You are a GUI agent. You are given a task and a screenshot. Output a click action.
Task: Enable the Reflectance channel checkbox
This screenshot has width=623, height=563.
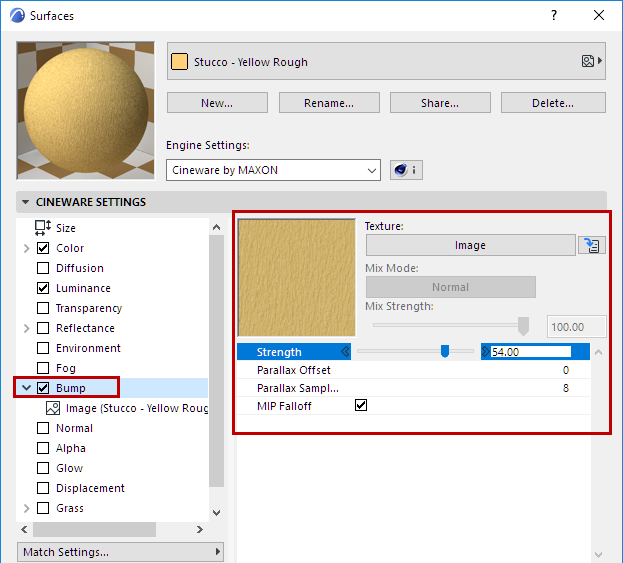(x=43, y=328)
